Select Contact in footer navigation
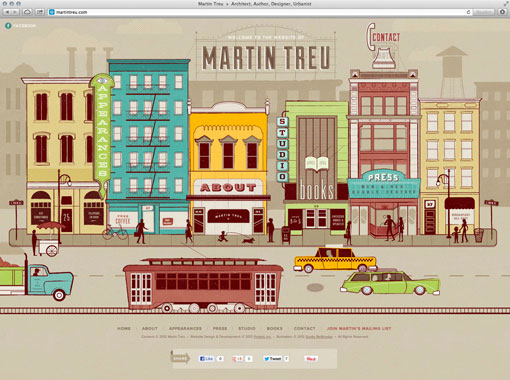510x380 pixels. pos(304,328)
